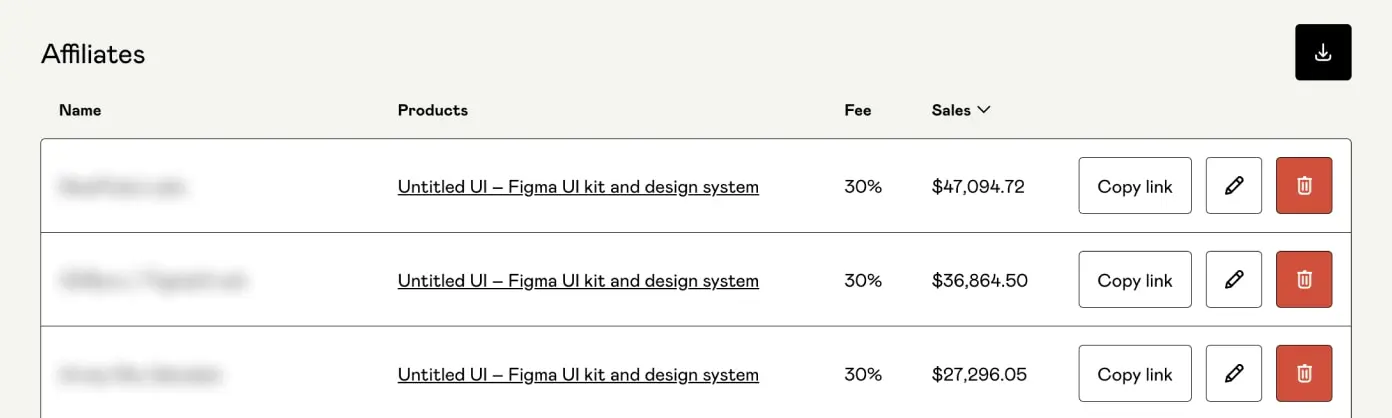Click the Name column header
The image size is (1392, 418).
click(x=80, y=110)
